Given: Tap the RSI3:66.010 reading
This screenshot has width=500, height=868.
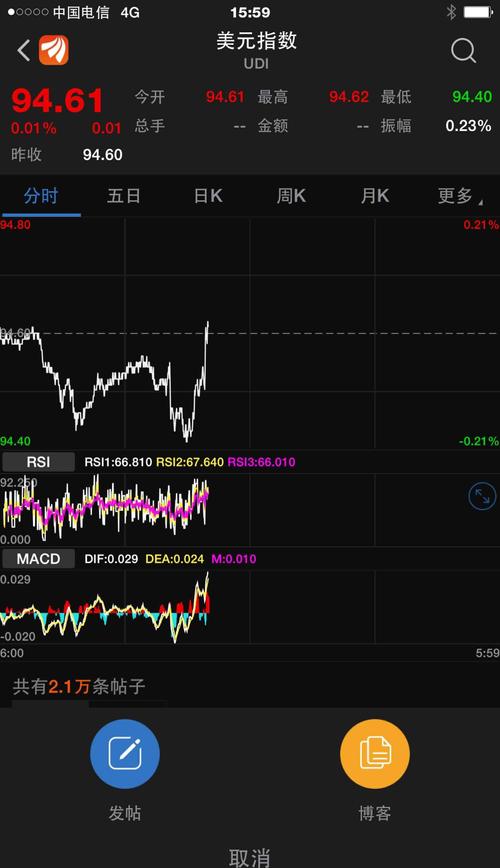Looking at the screenshot, I should [x=262, y=462].
